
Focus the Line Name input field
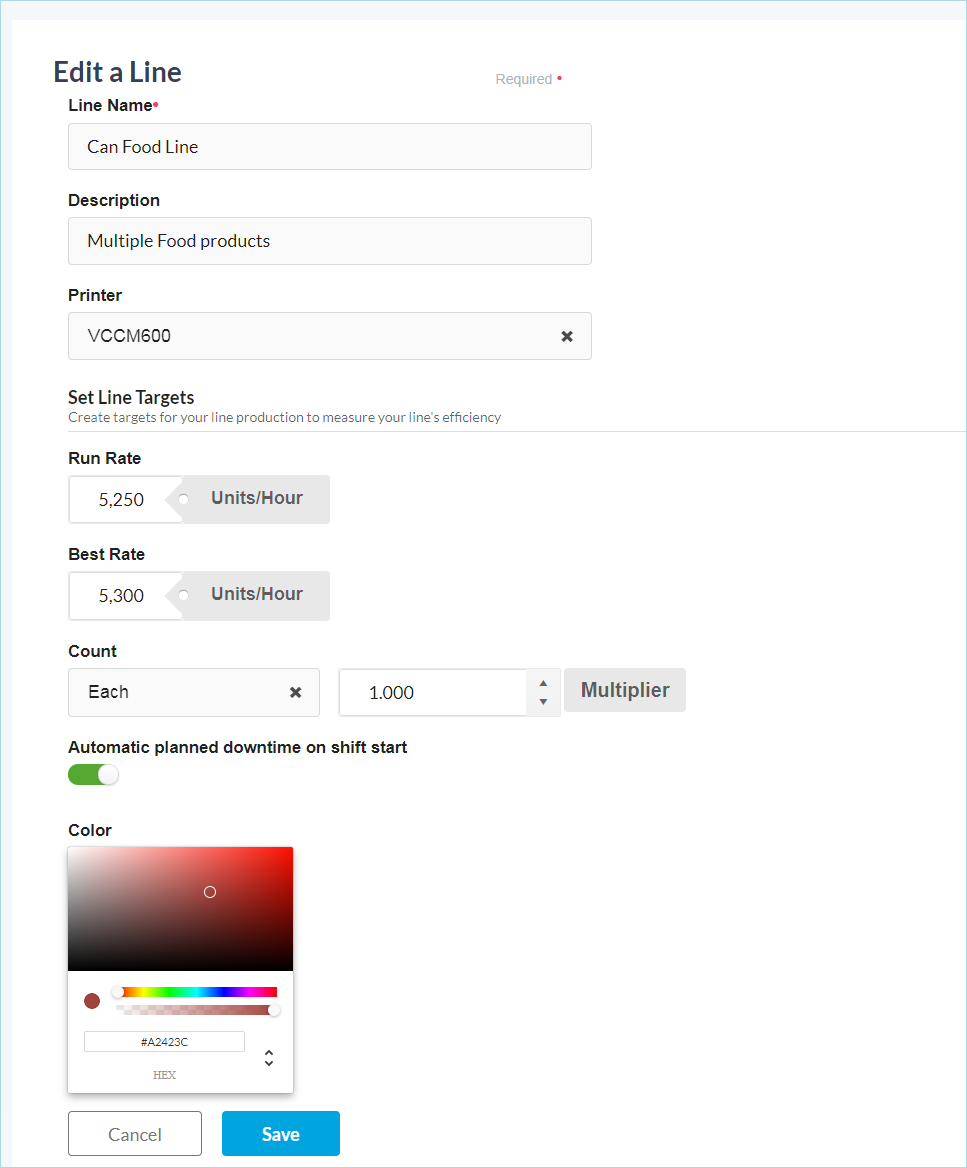click(329, 147)
